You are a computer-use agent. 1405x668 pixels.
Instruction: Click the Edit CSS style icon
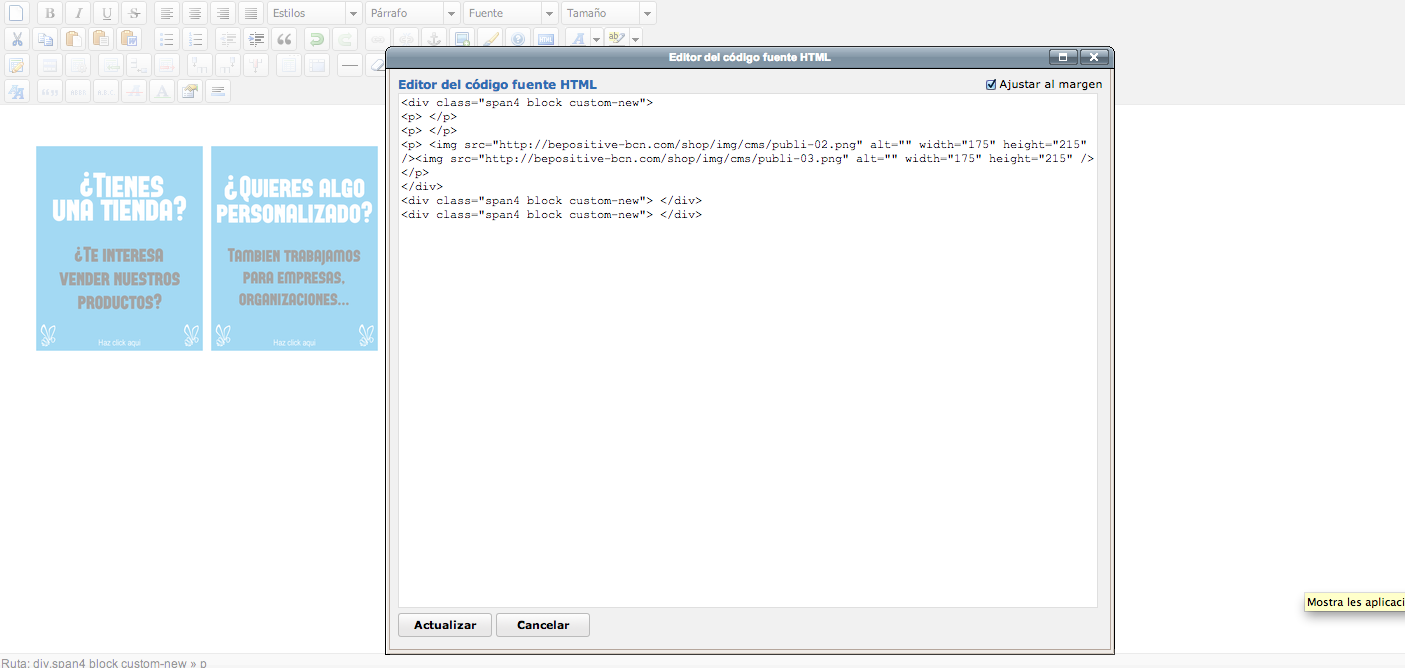[x=16, y=91]
